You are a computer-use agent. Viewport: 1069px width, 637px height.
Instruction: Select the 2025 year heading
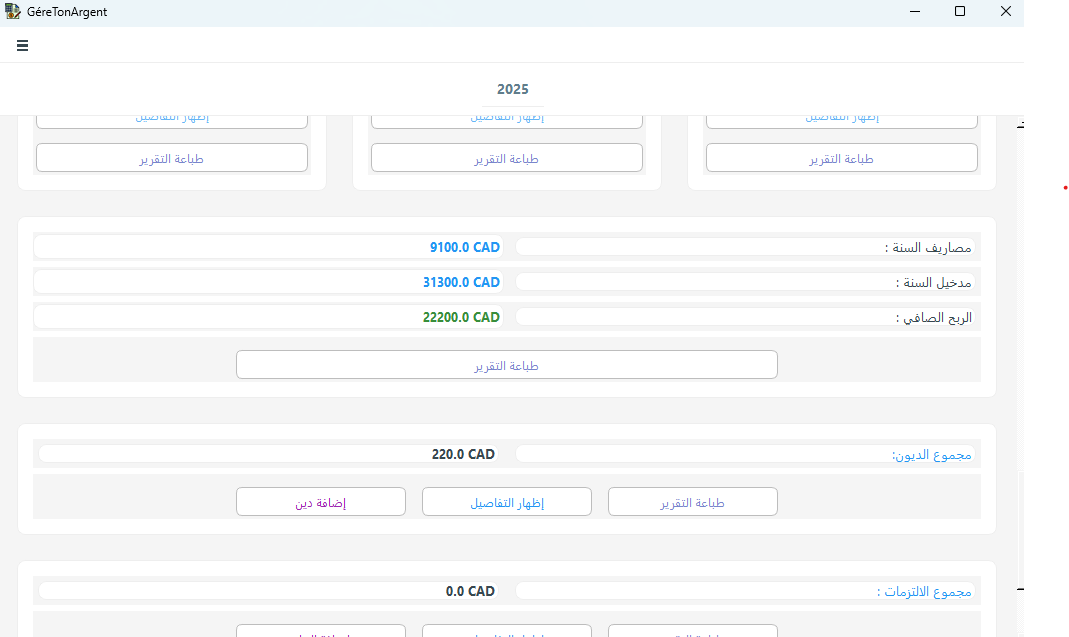512,89
